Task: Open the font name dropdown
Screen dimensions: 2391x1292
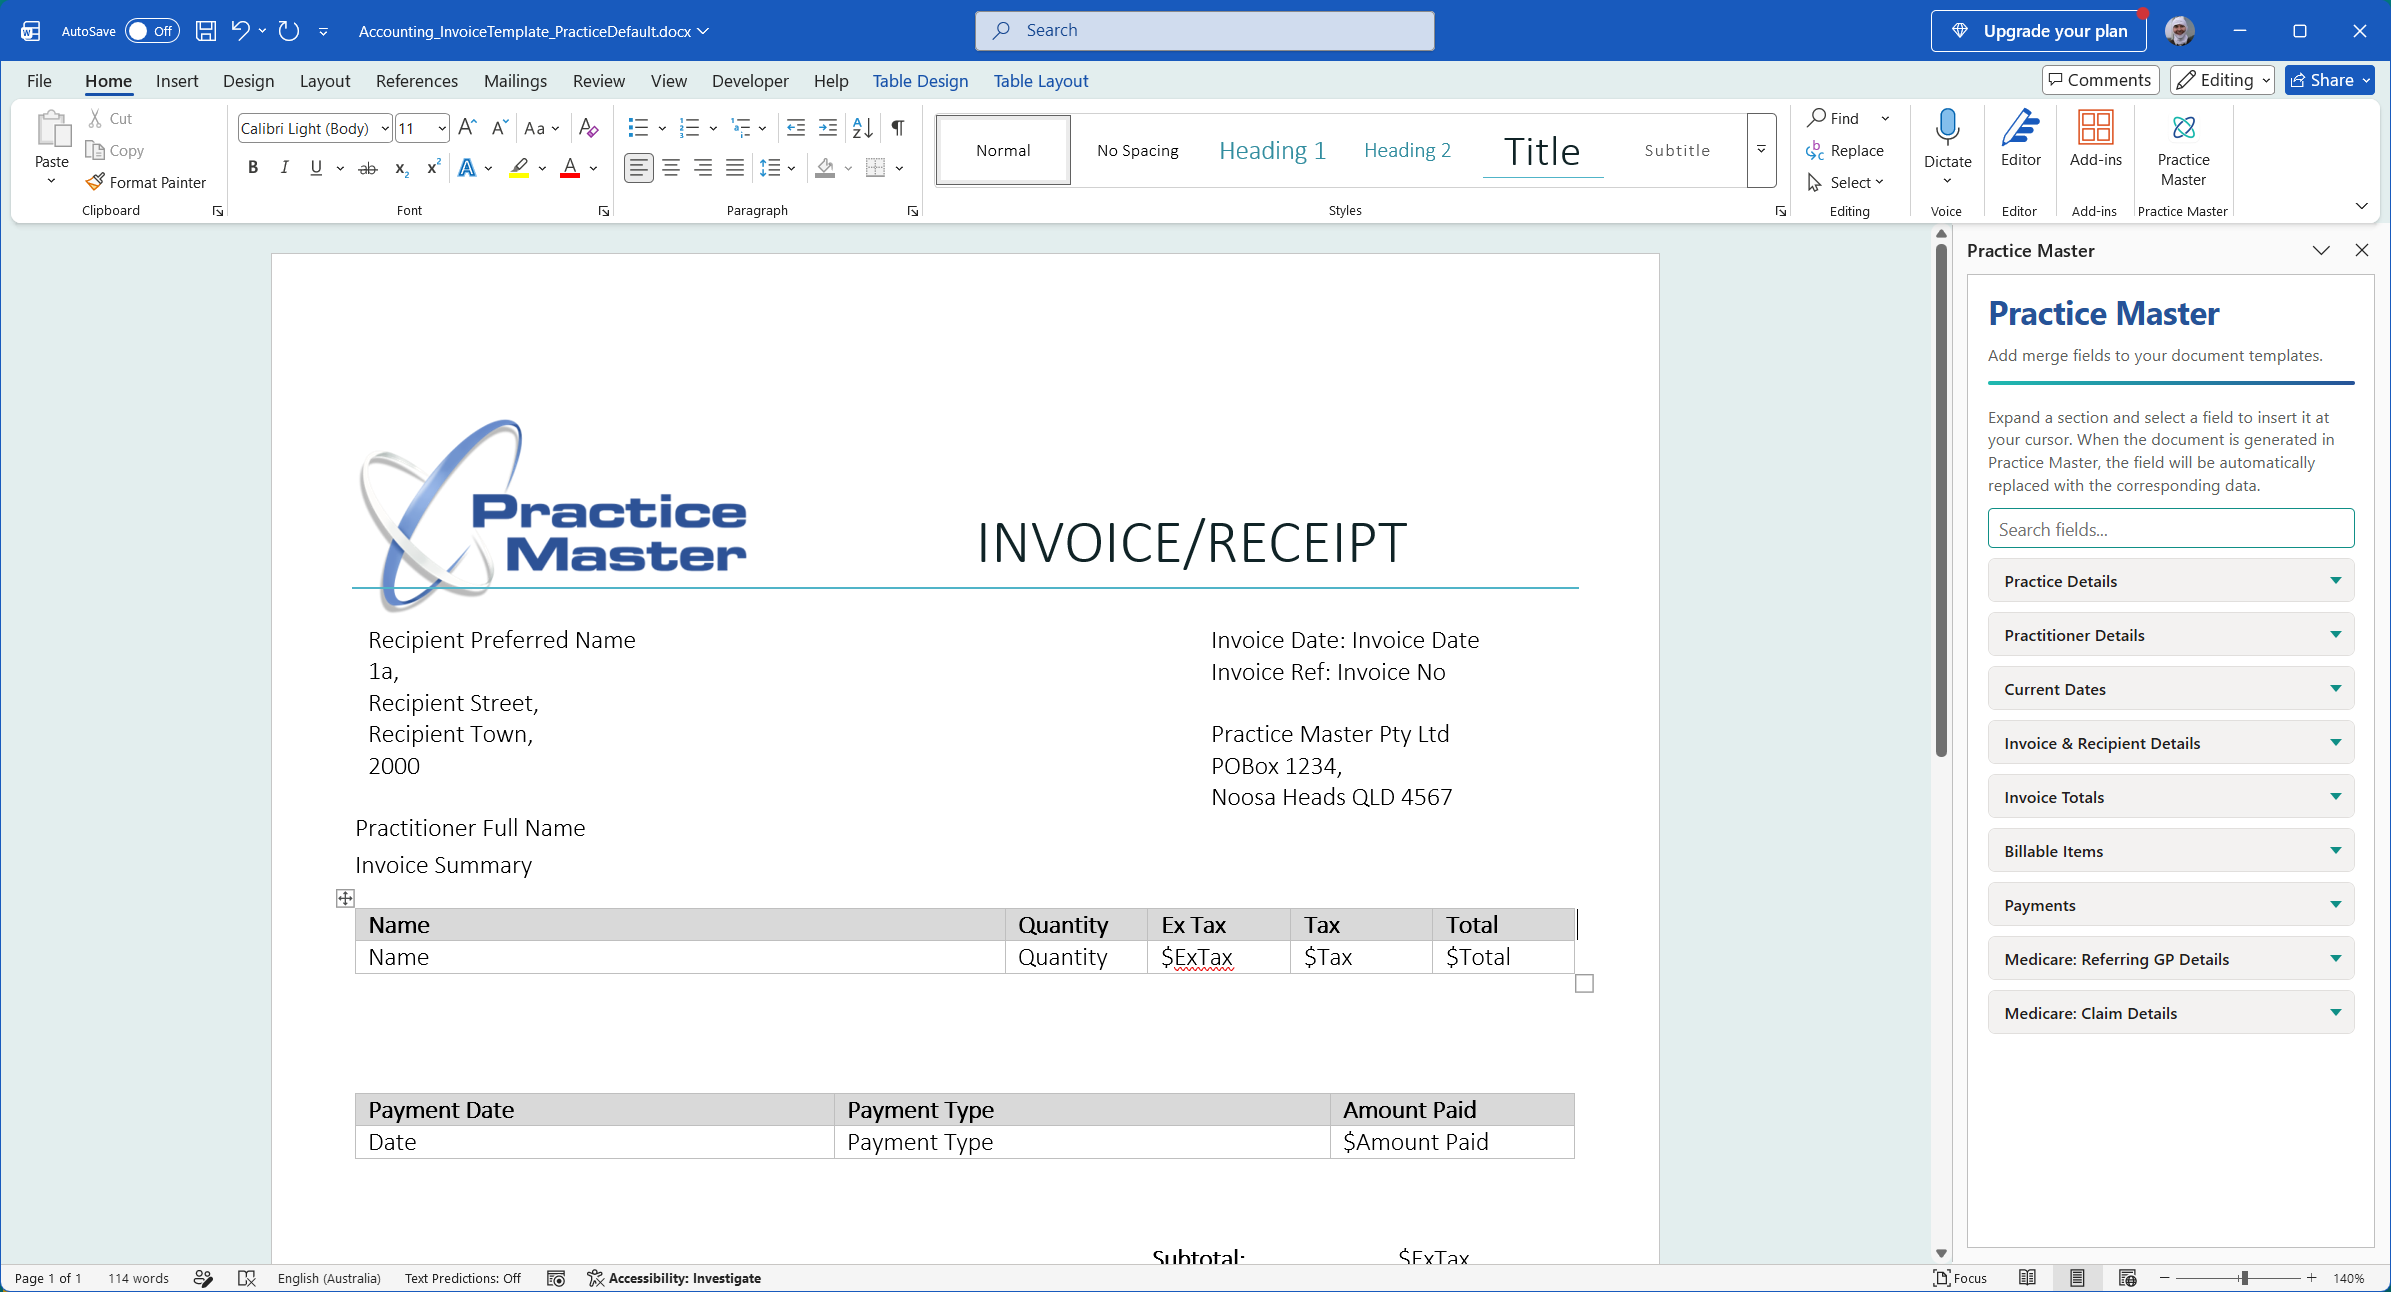Action: pyautogui.click(x=384, y=128)
